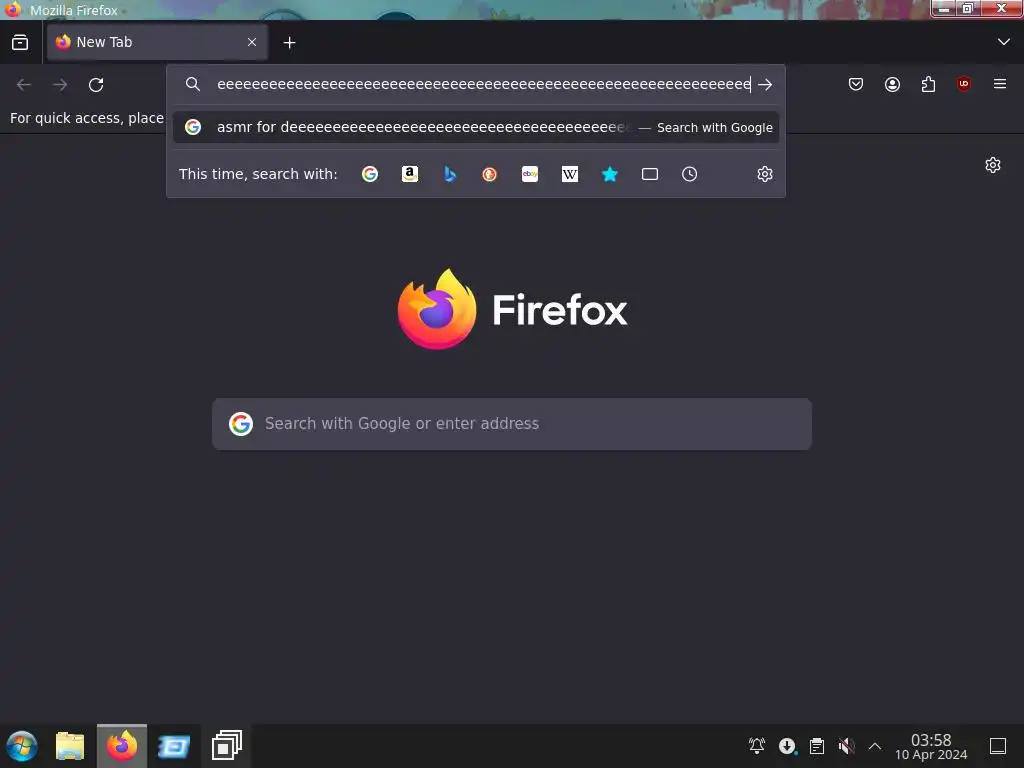Image resolution: width=1024 pixels, height=768 pixels.
Task: Open clipboard tray icon
Action: [817, 746]
